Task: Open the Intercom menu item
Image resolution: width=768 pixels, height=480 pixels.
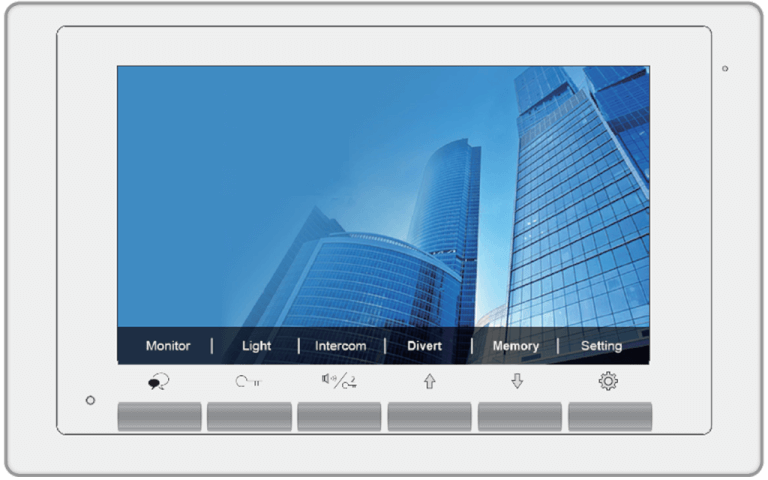Action: 340,346
